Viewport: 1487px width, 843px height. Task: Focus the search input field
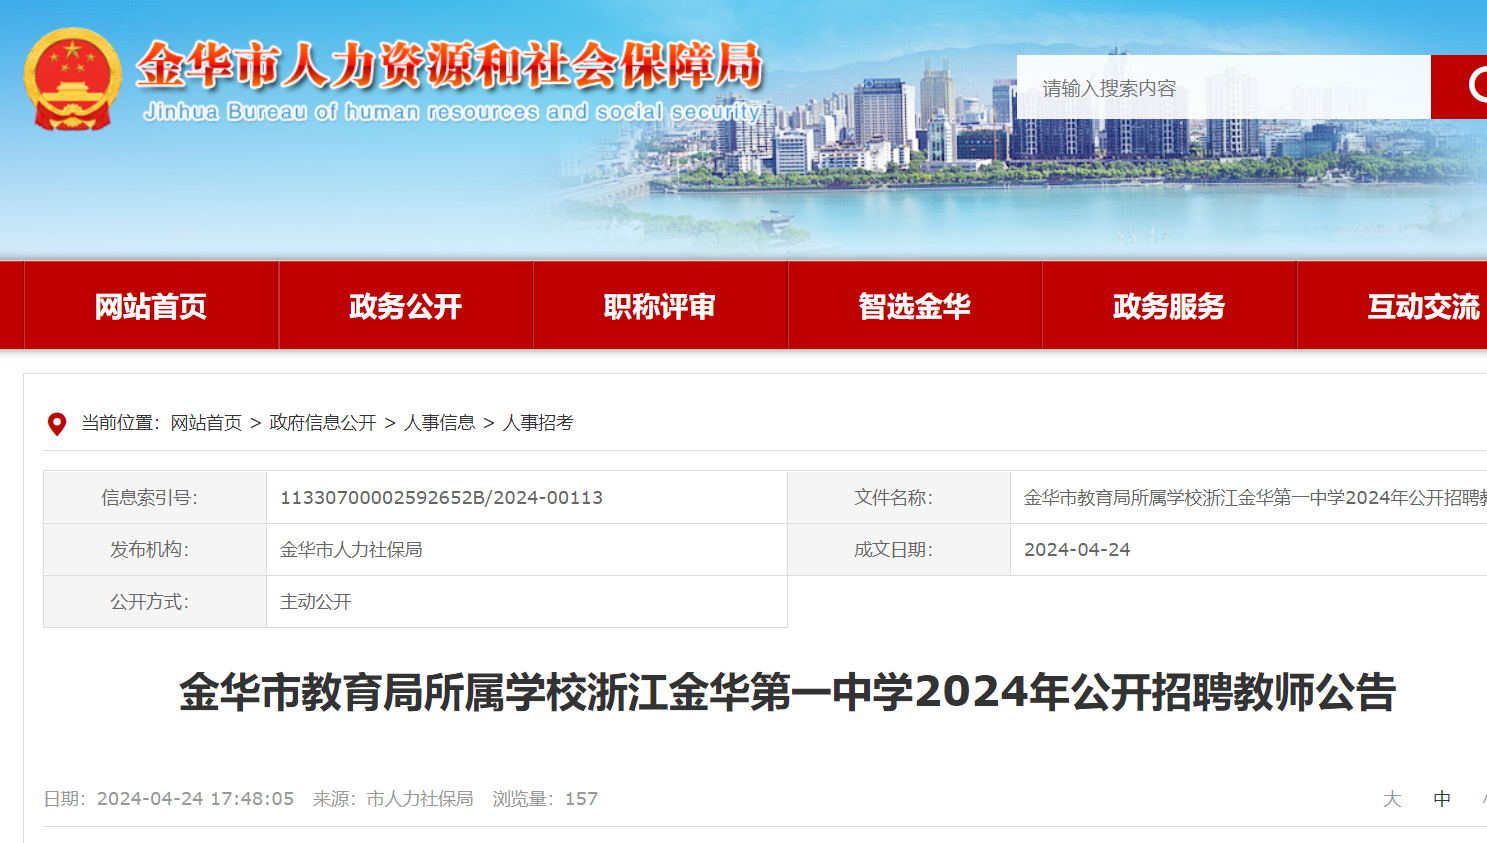point(1224,87)
